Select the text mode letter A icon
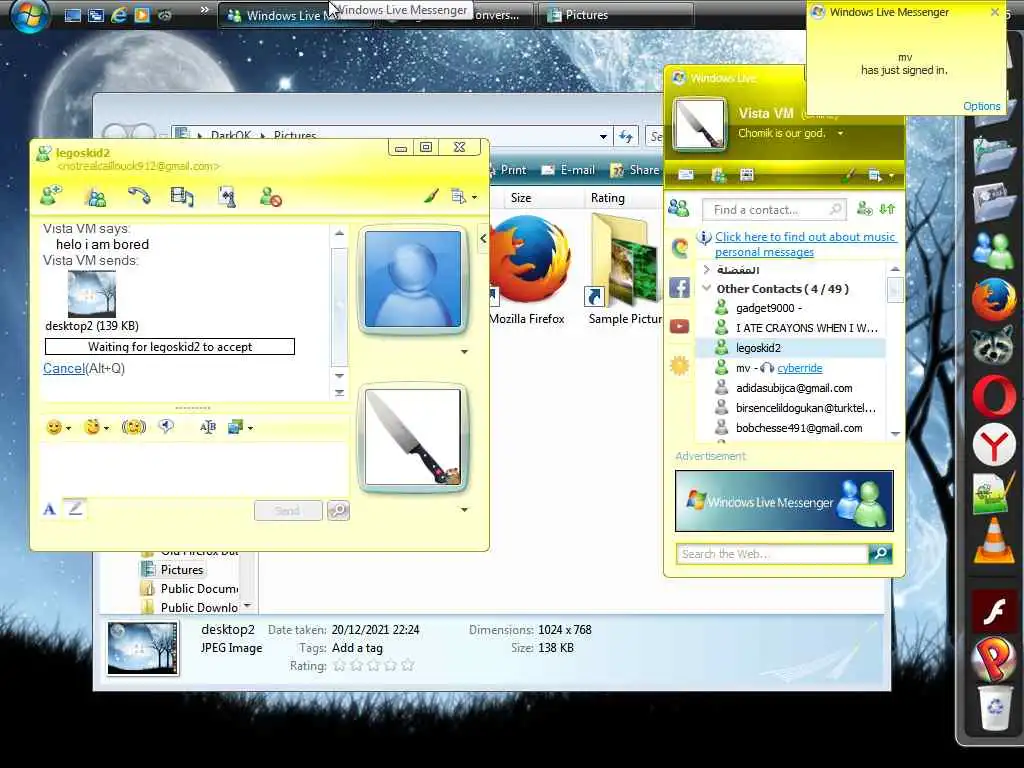 point(50,509)
